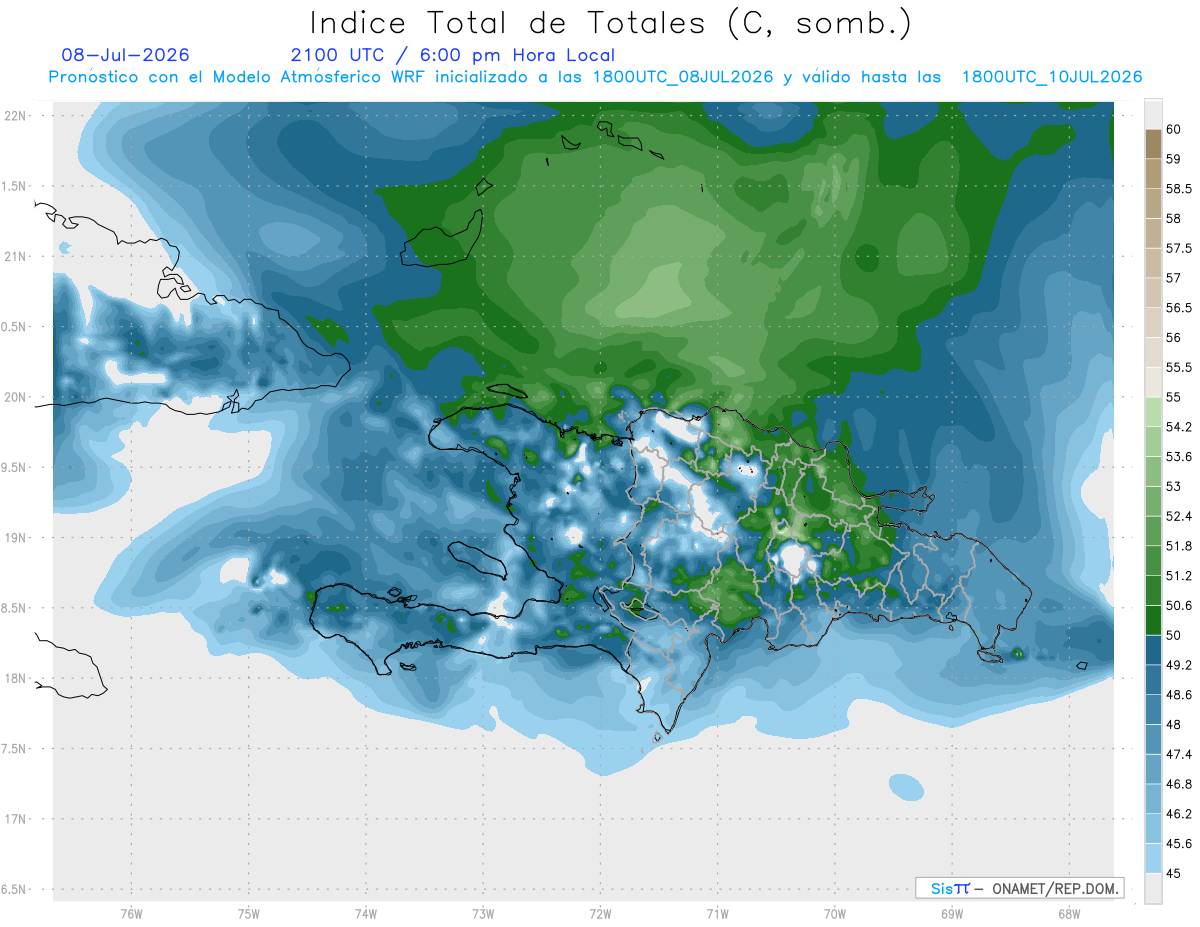Image resolution: width=1200 pixels, height=927 pixels.
Task: Click the '68W' longitude label
Action: [x=1069, y=913]
